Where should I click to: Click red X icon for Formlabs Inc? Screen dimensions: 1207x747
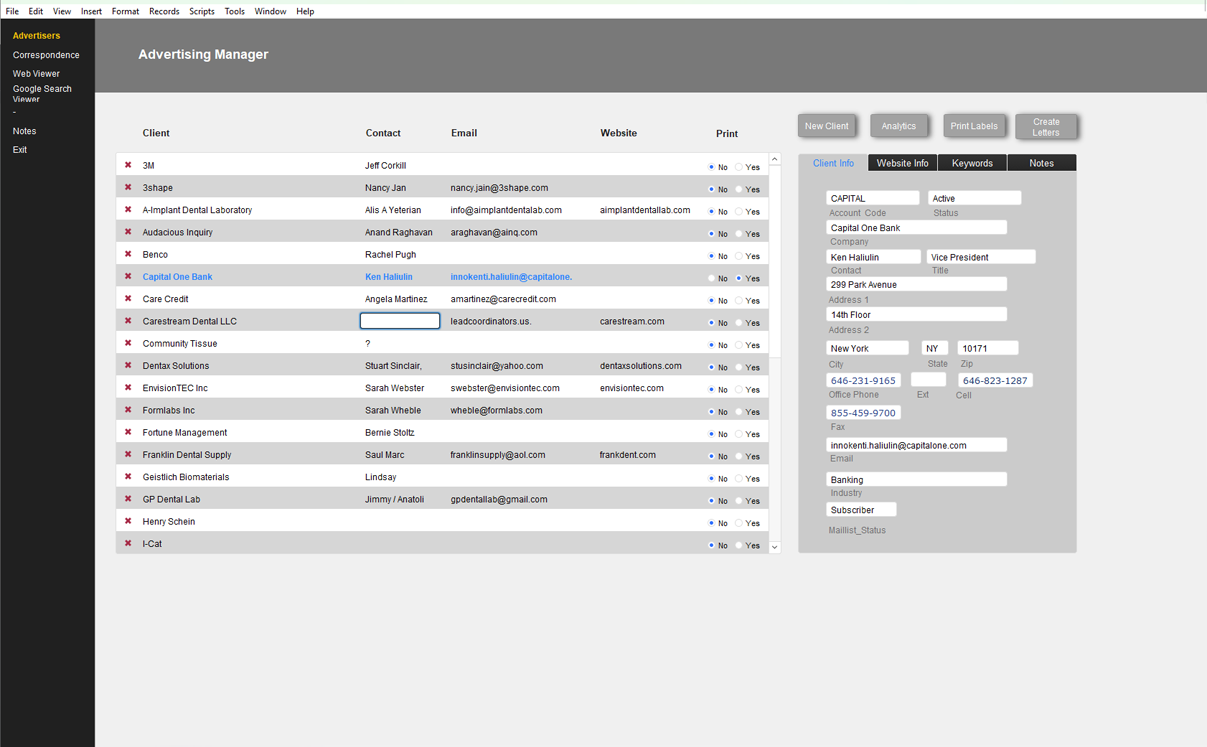point(128,410)
